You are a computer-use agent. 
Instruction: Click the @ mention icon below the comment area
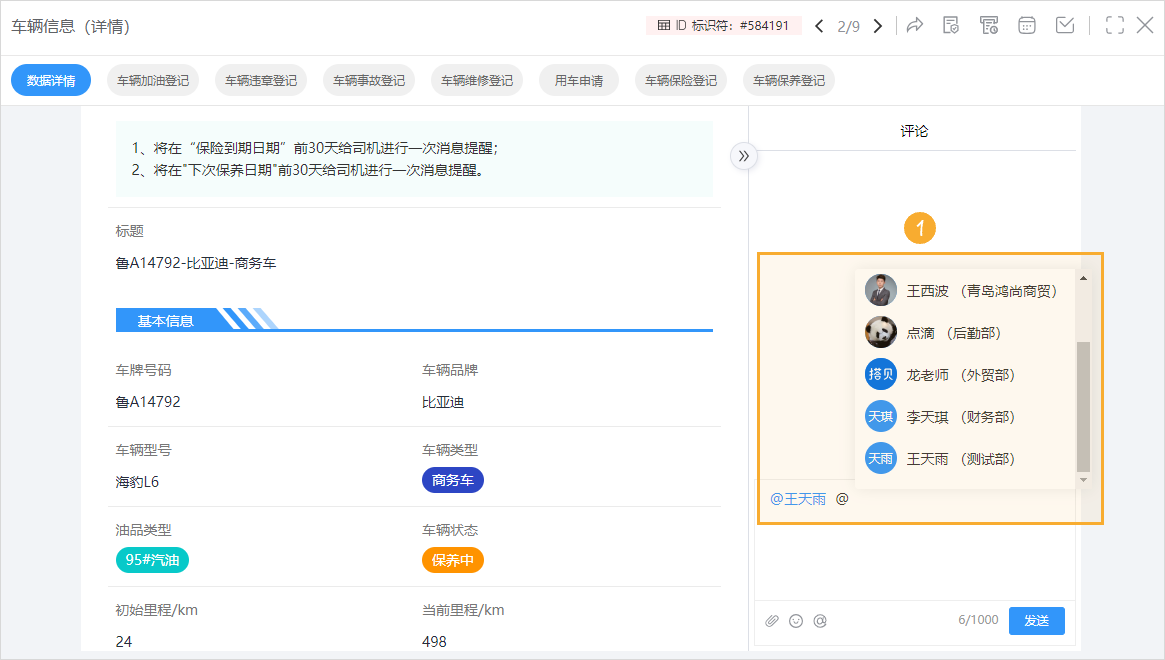point(819,620)
